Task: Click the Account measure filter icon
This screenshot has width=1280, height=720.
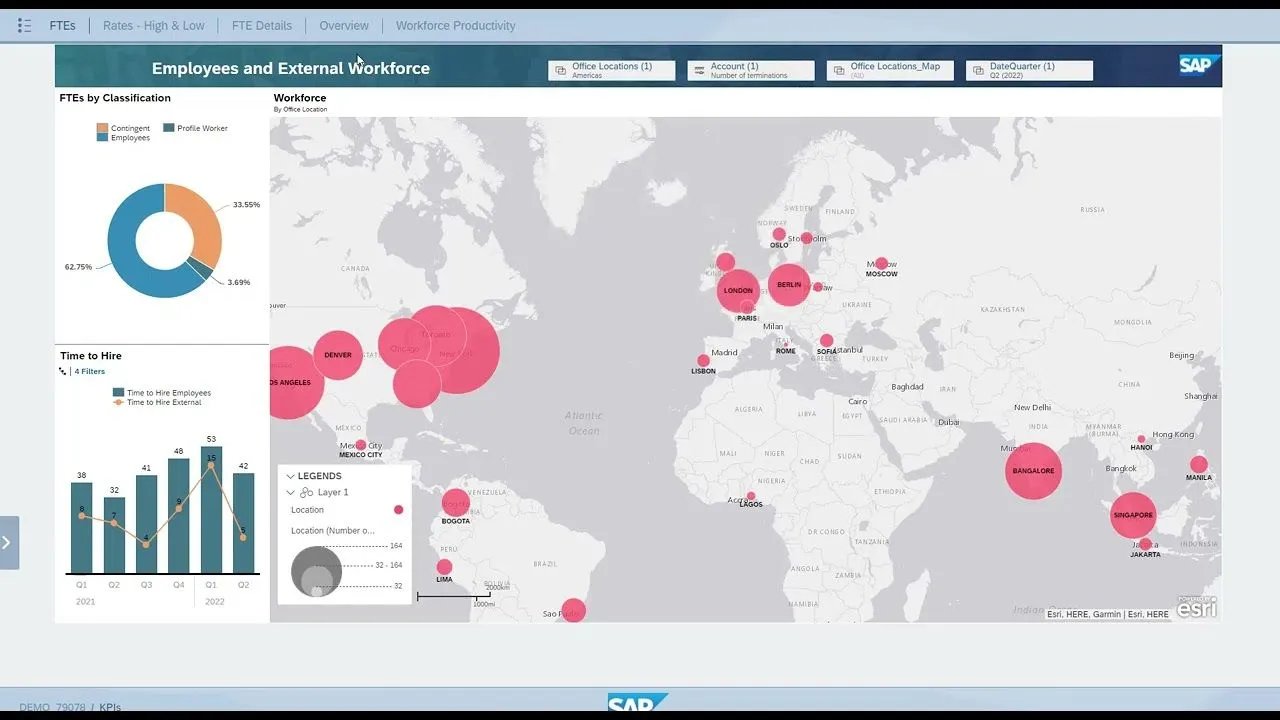Action: pos(700,70)
